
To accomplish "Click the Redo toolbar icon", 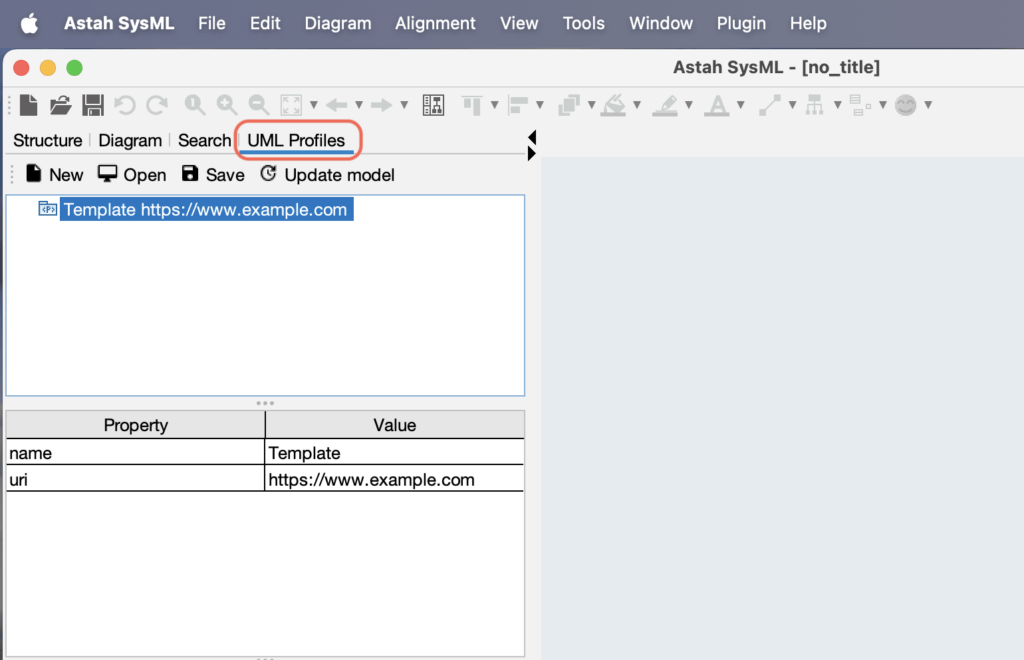I will click(156, 104).
